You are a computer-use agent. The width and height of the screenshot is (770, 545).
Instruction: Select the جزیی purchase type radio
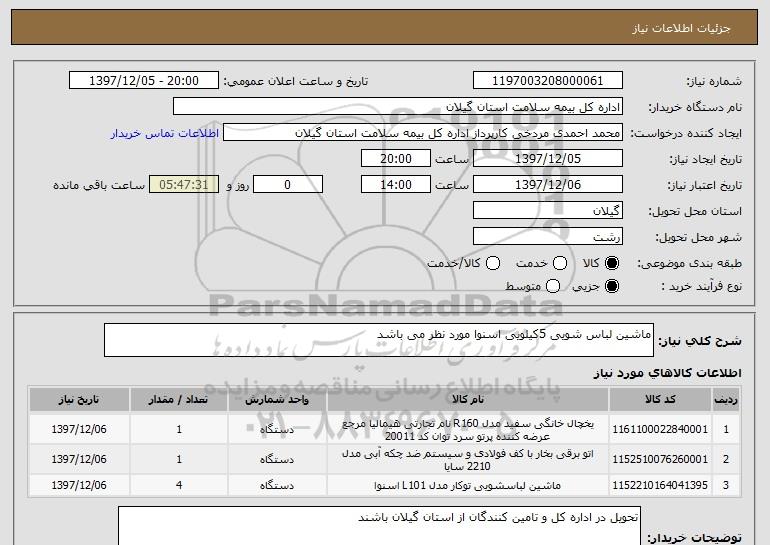(x=612, y=286)
